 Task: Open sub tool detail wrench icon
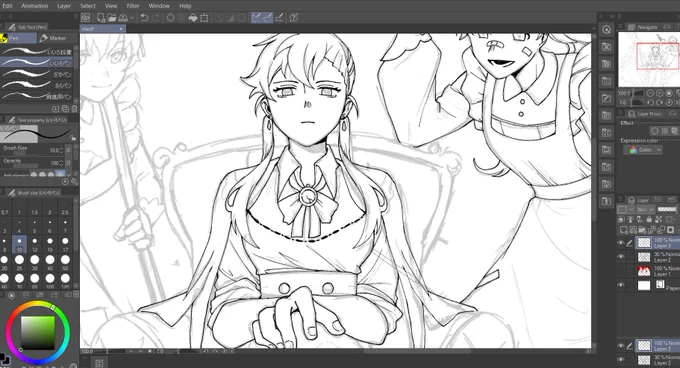click(74, 182)
